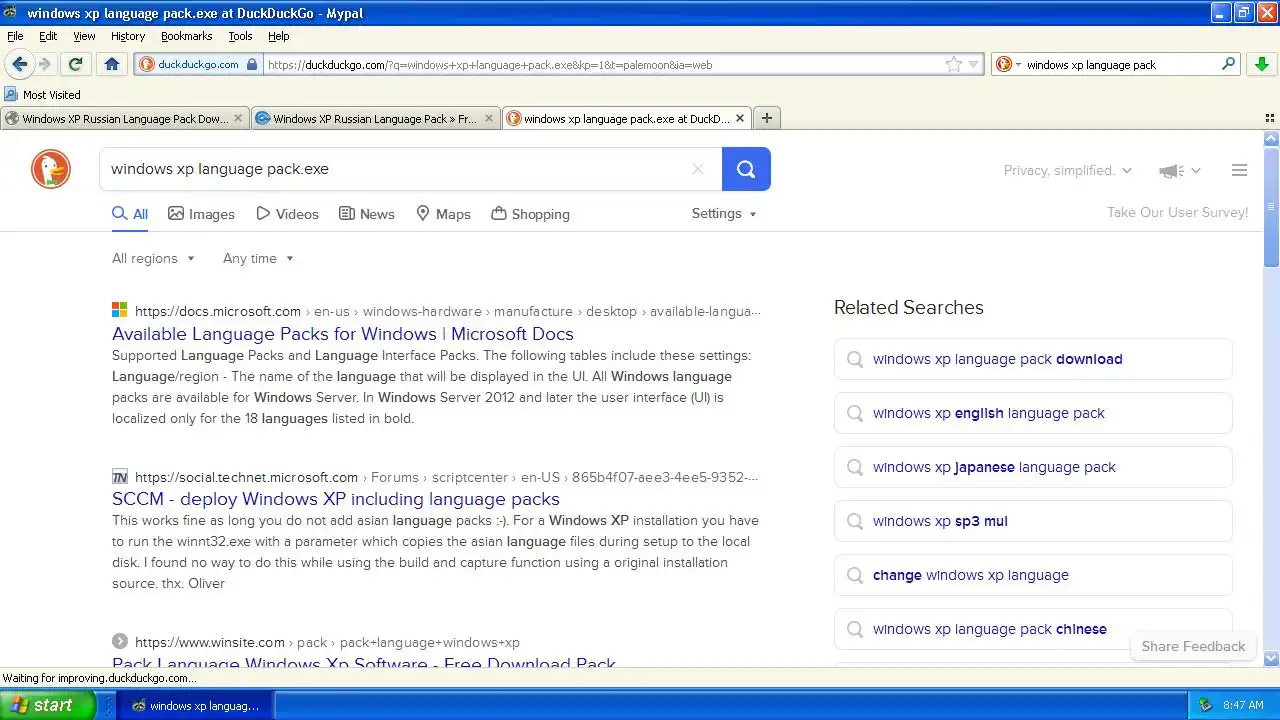Click in the browser toolbar search box
Viewport: 1280px width, 720px height.
point(1120,64)
